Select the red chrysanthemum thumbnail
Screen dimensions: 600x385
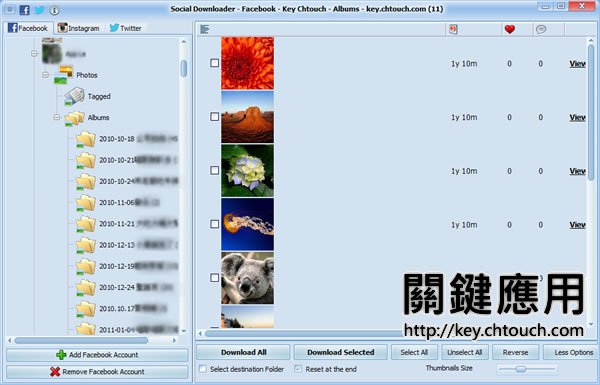[248, 63]
